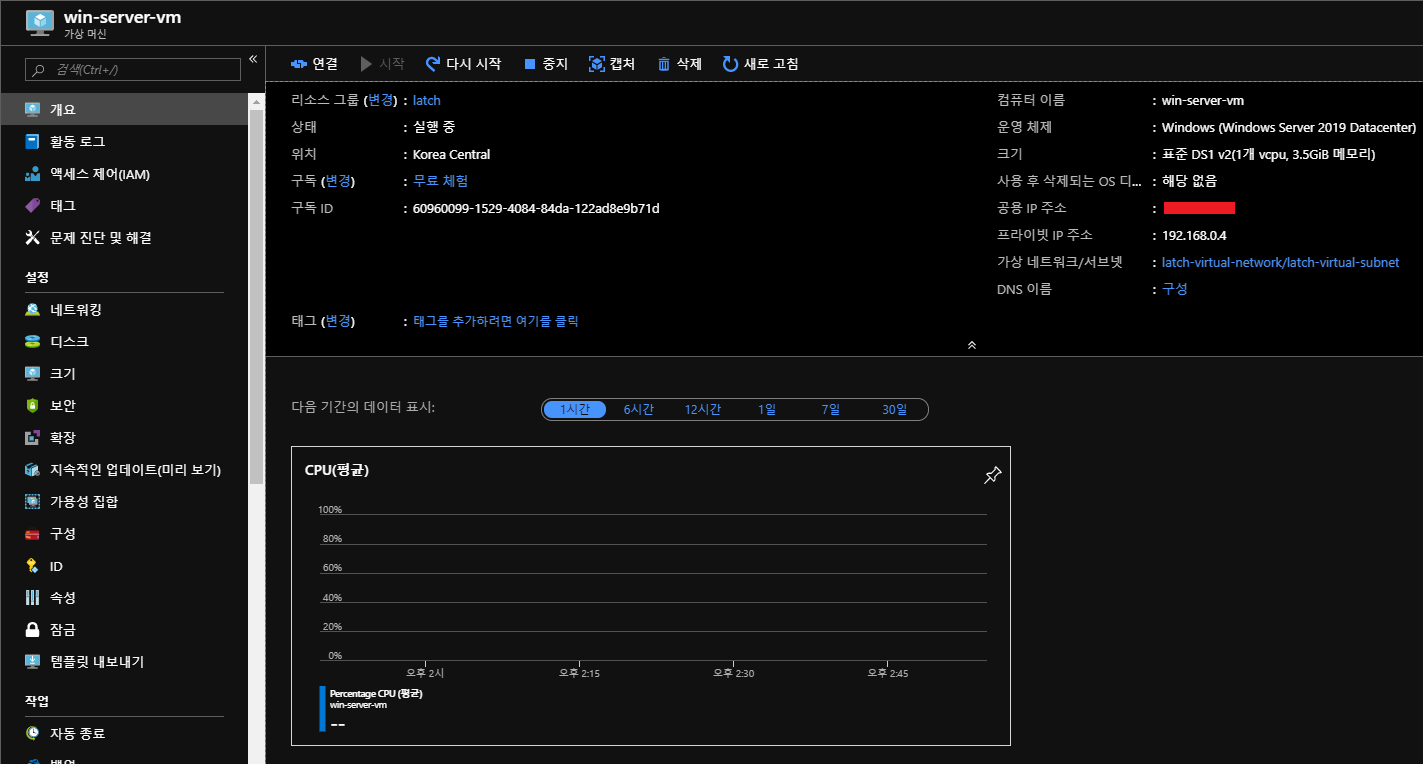This screenshot has height=764, width=1423.
Task: Click the 구성 sidebar icon
Action: pos(32,534)
